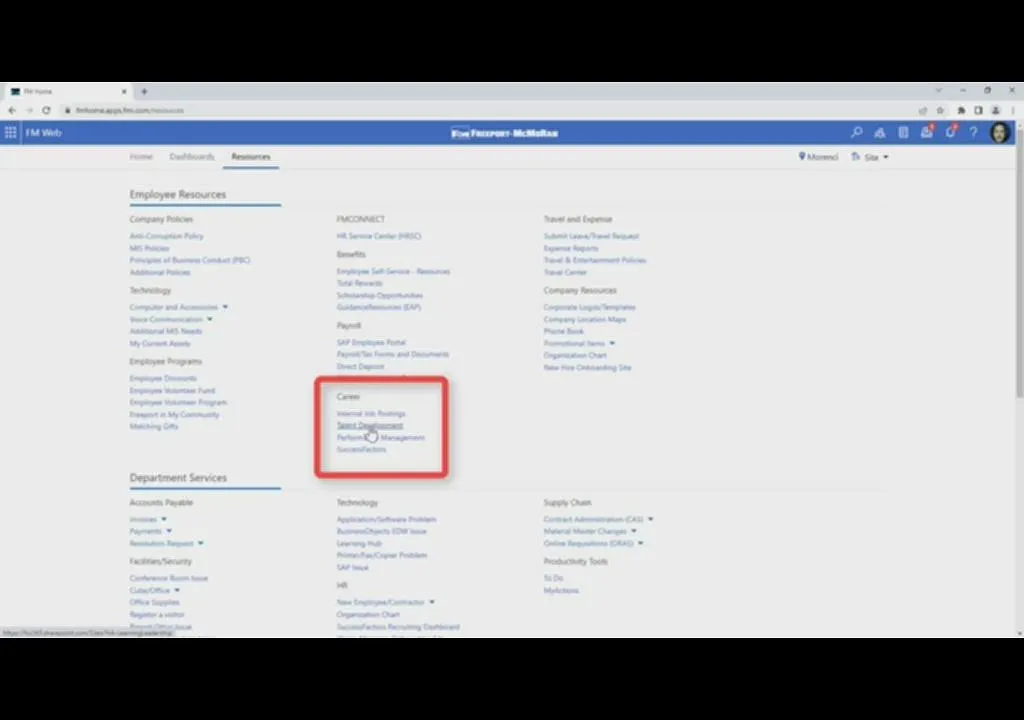Open the help question mark icon

(973, 133)
